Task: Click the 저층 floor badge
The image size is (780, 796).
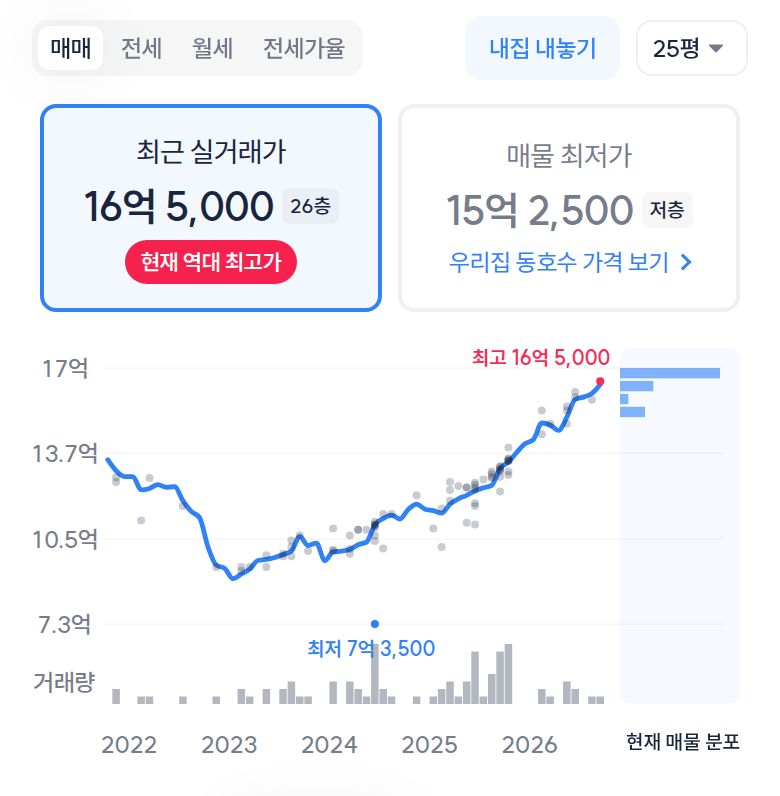Action: (667, 209)
